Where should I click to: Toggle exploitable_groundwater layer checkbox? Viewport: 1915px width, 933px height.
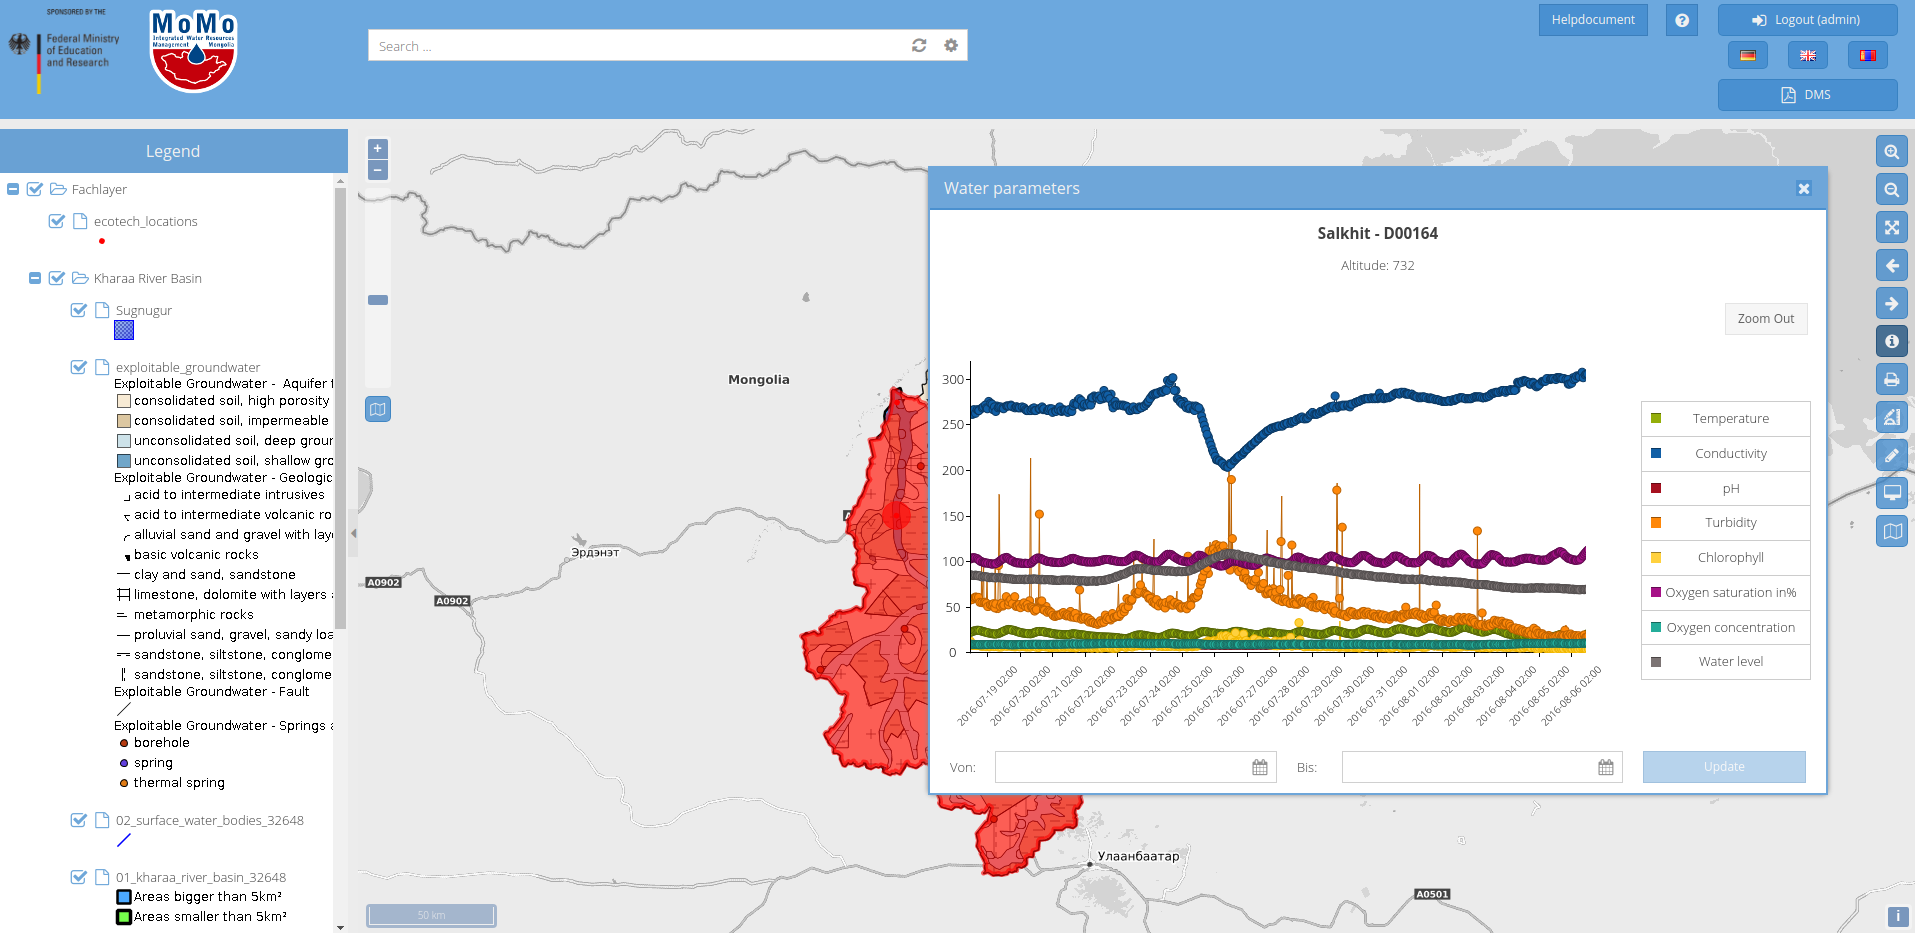click(x=79, y=367)
